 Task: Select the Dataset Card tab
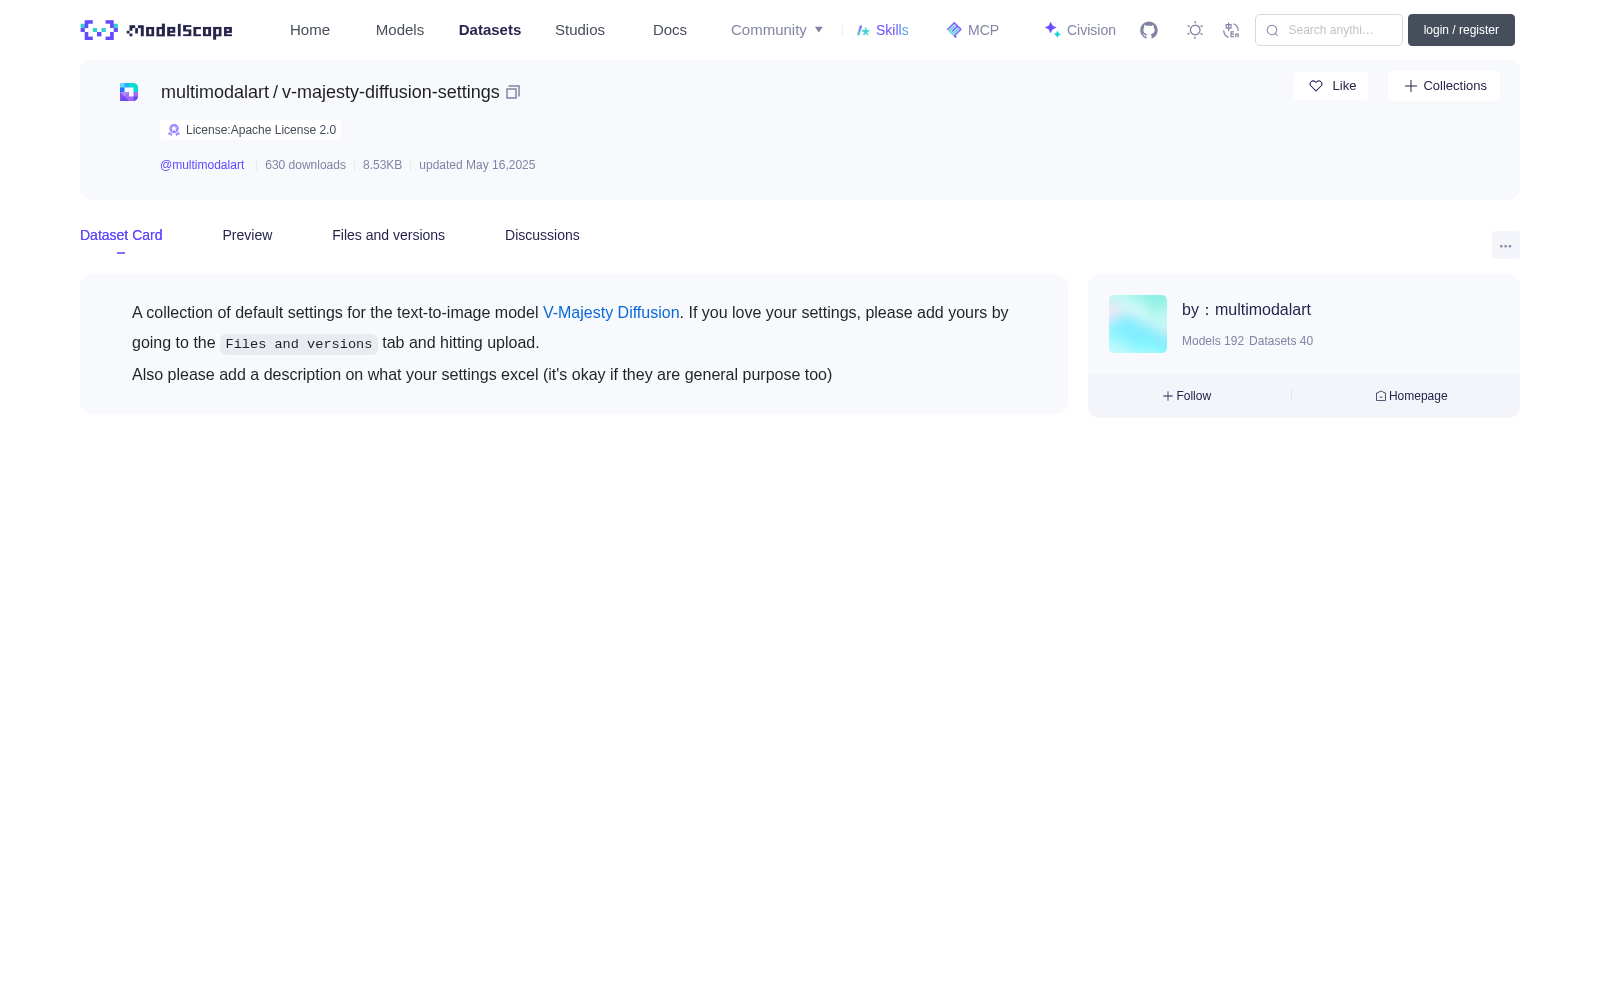pyautogui.click(x=121, y=235)
